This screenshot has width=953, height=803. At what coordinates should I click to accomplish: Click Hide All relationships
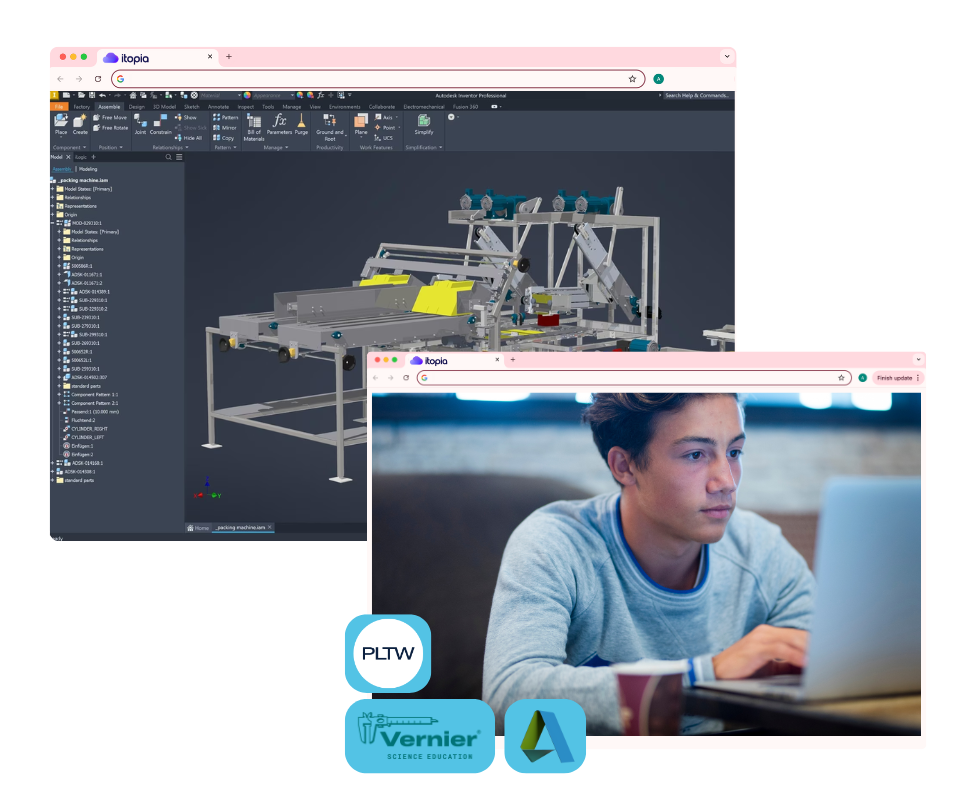(188, 138)
